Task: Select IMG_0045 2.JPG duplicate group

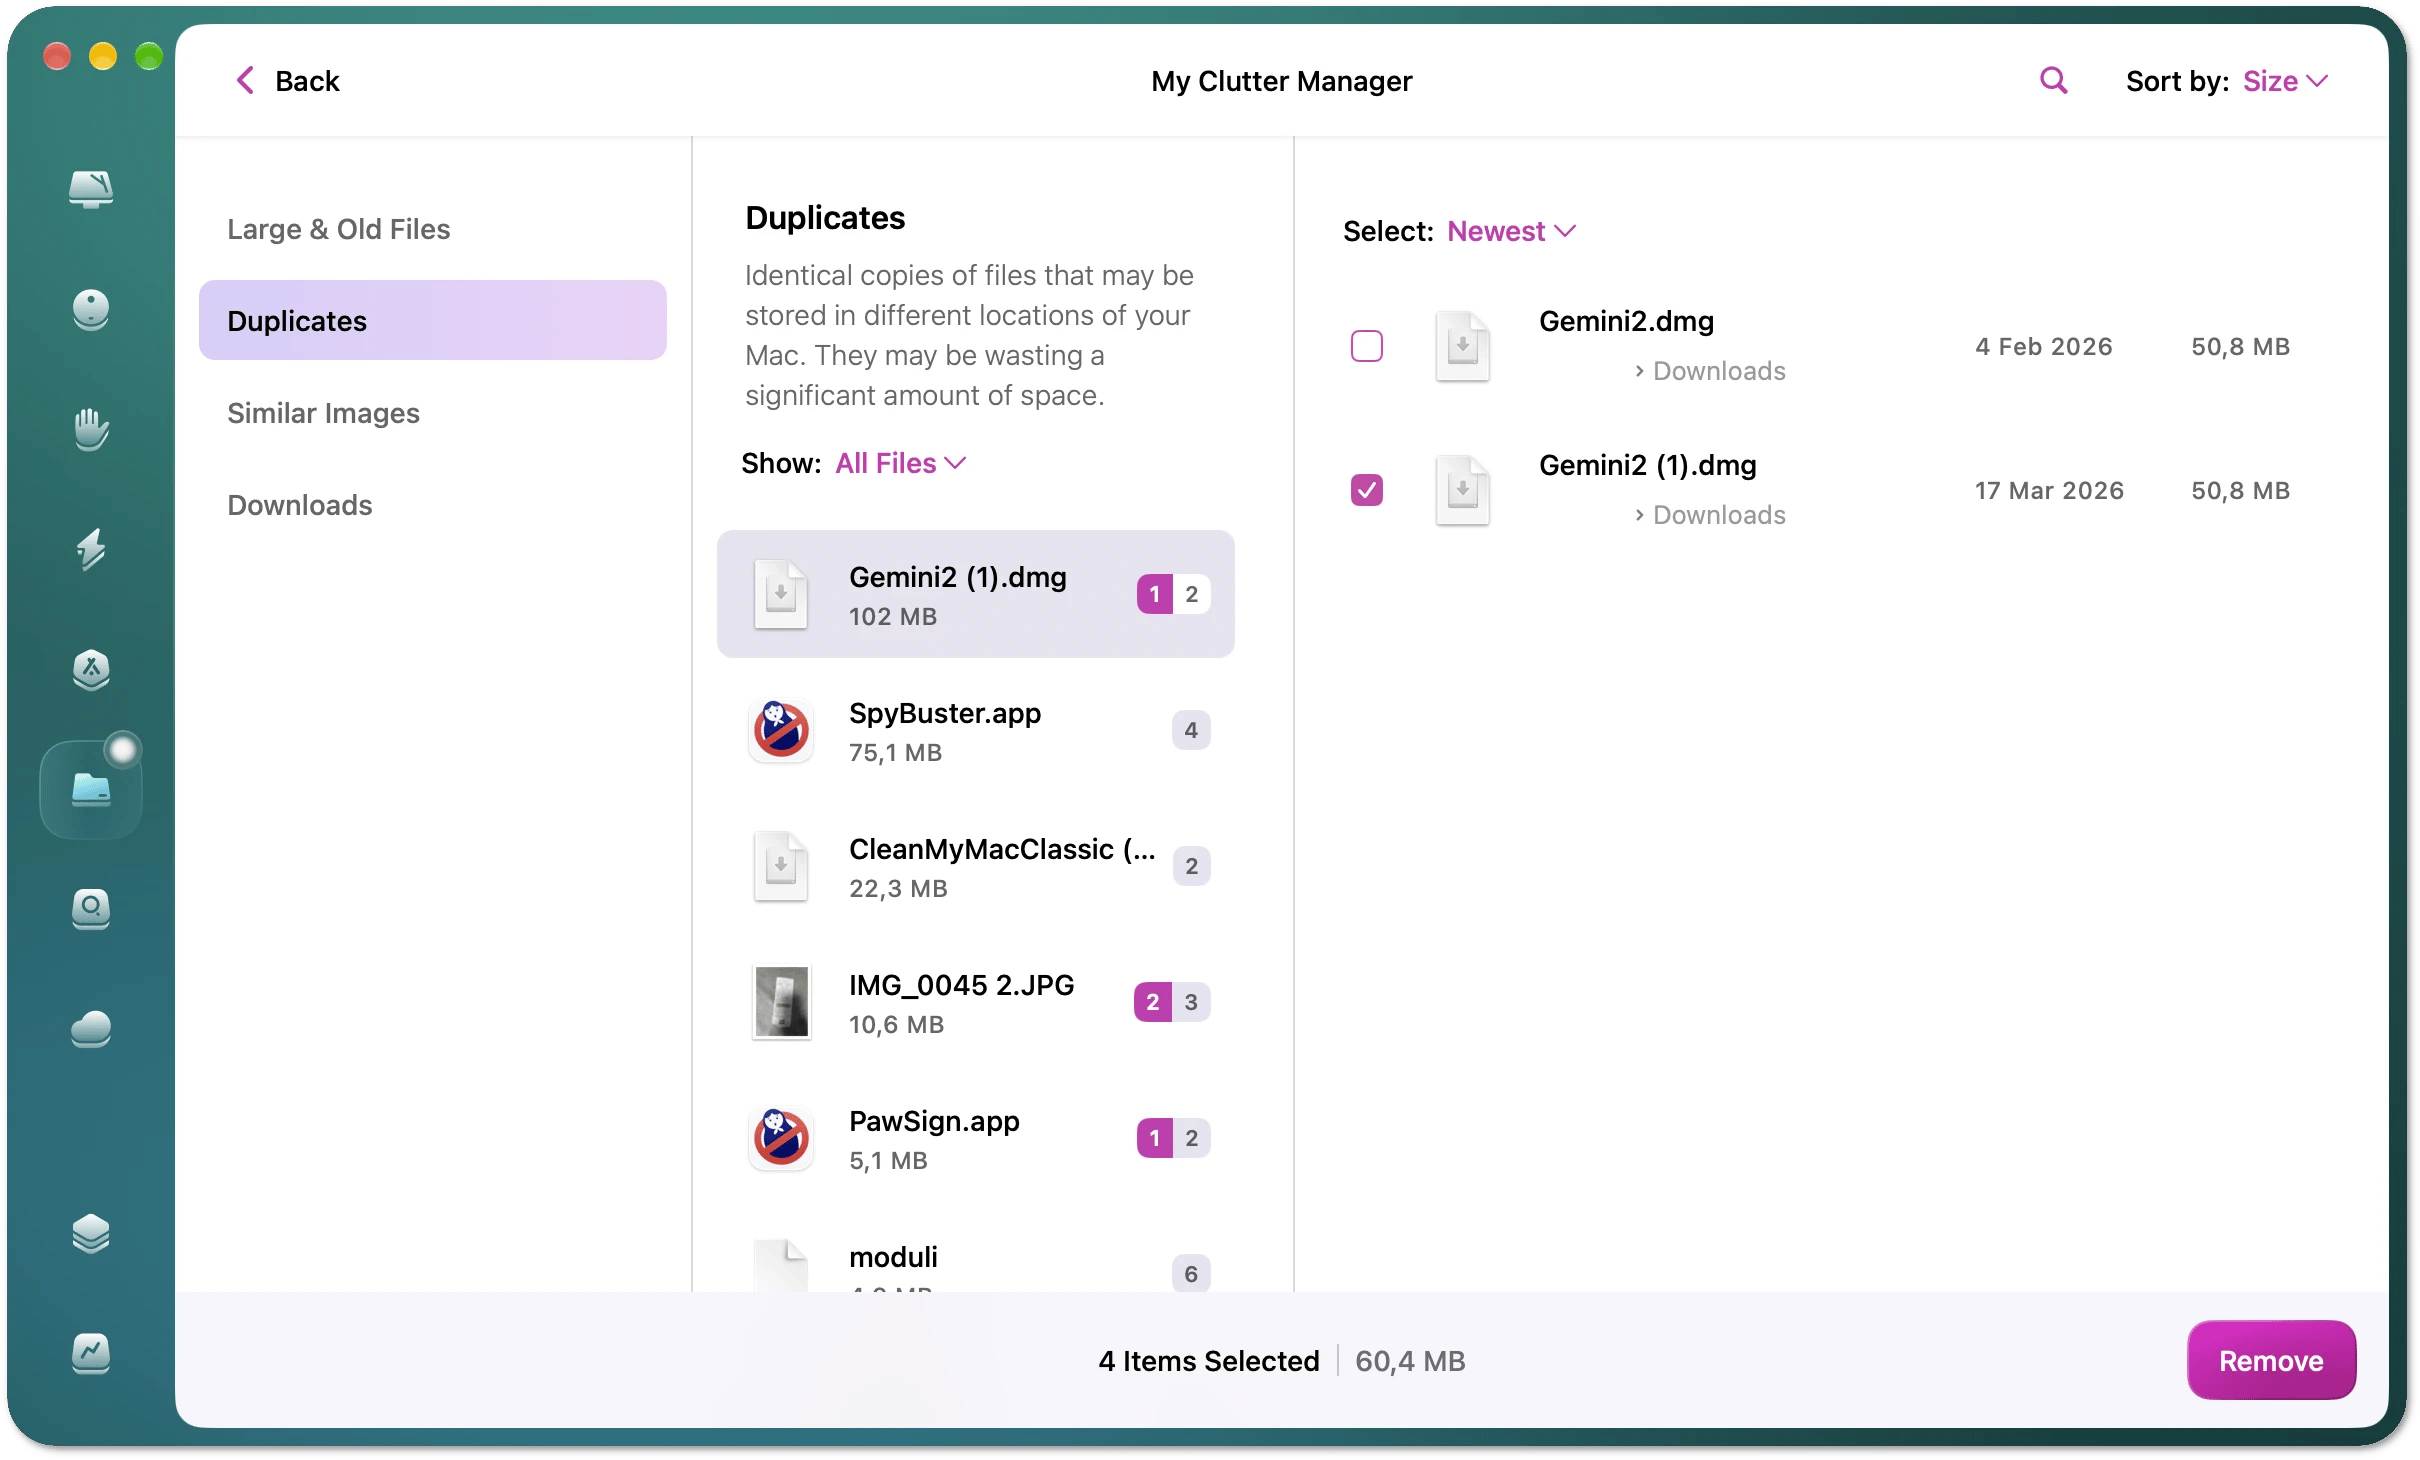Action: pyautogui.click(x=976, y=1003)
